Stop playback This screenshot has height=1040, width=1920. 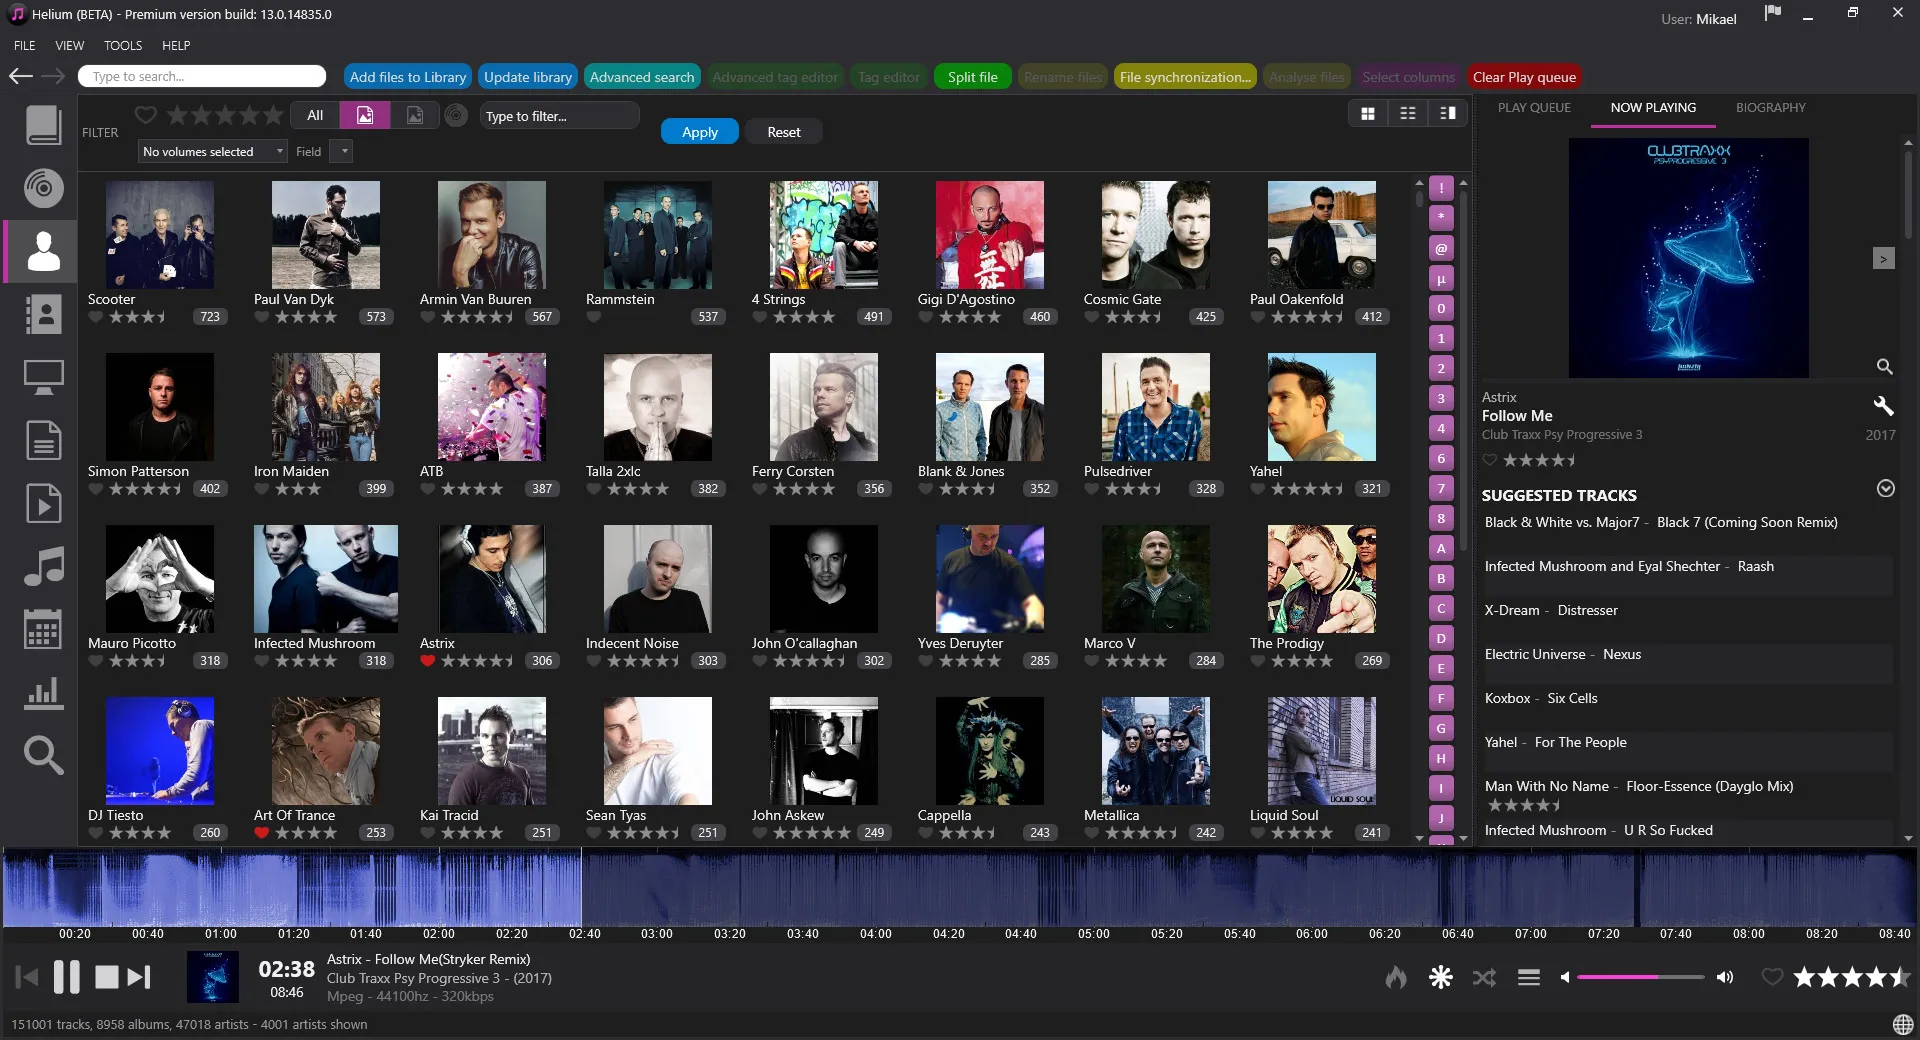(x=106, y=977)
